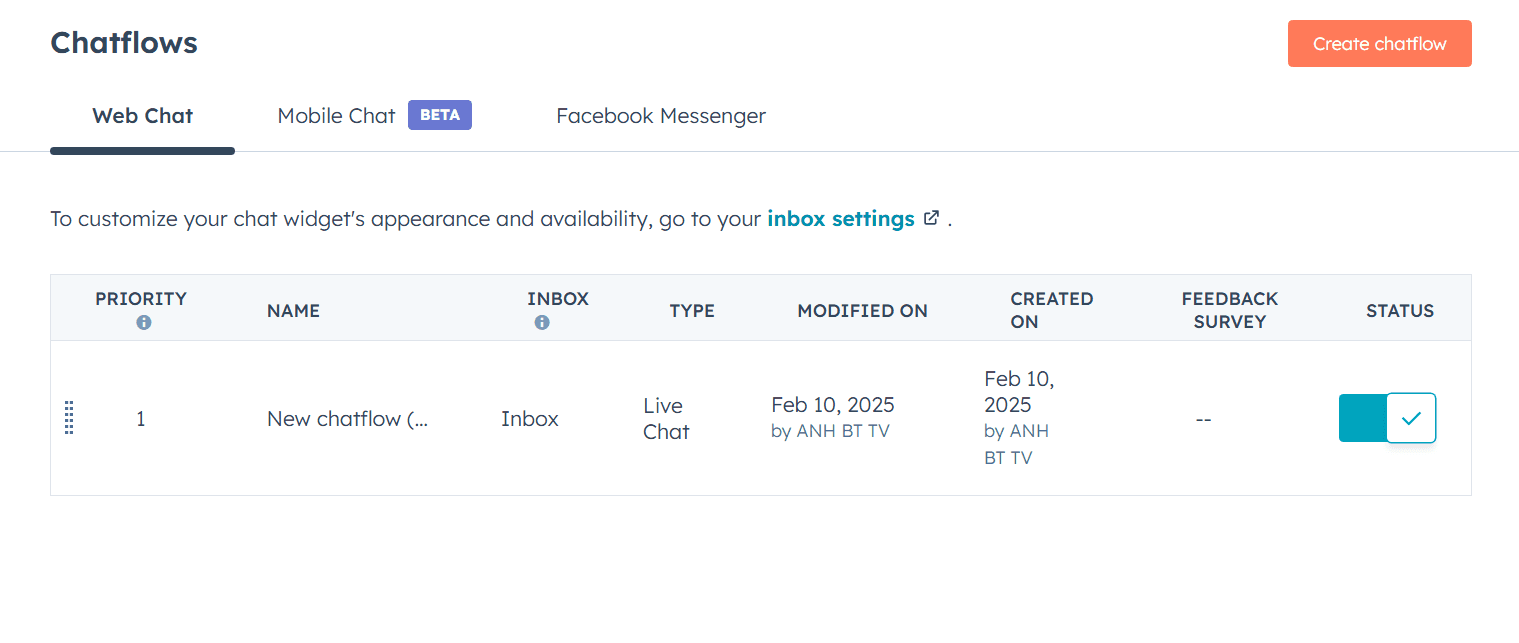Open the chatflow named New chatflow
Screen dimensions: 1519x643
click(x=347, y=418)
